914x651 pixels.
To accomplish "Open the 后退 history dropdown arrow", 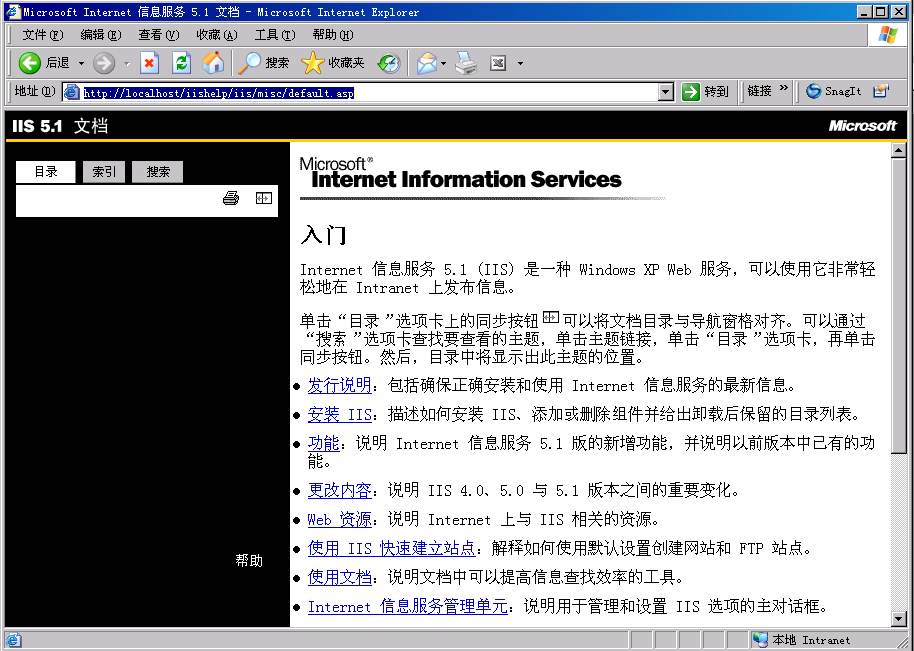I will coord(81,63).
